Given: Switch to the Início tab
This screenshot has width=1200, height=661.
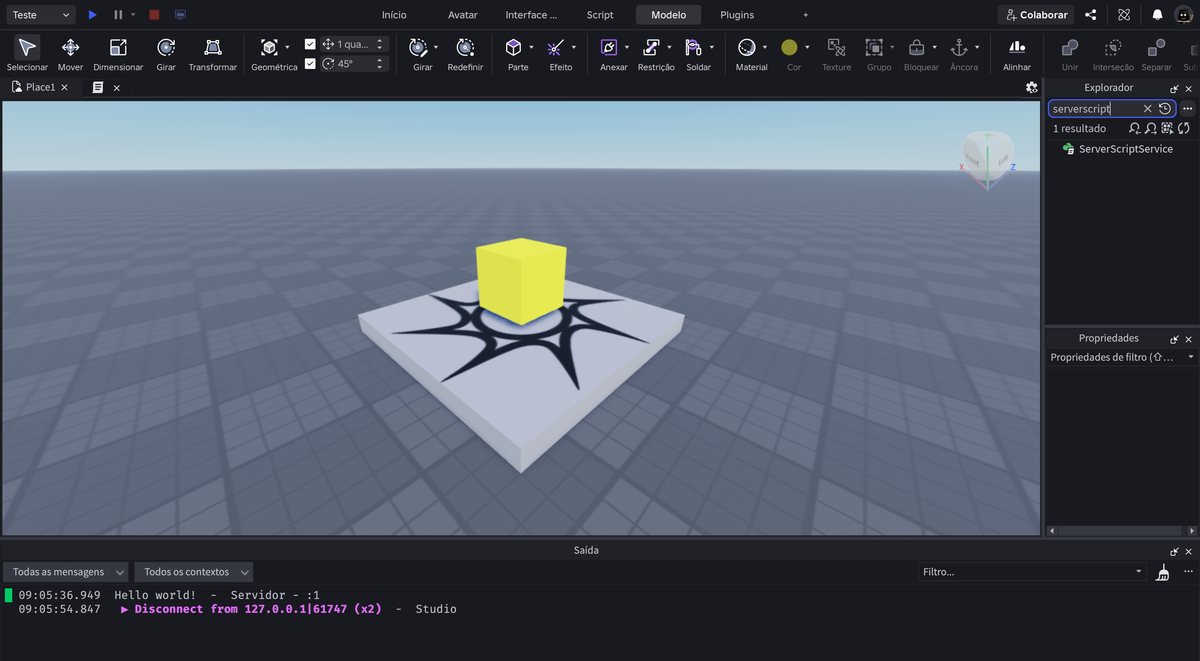Looking at the screenshot, I should tap(394, 15).
